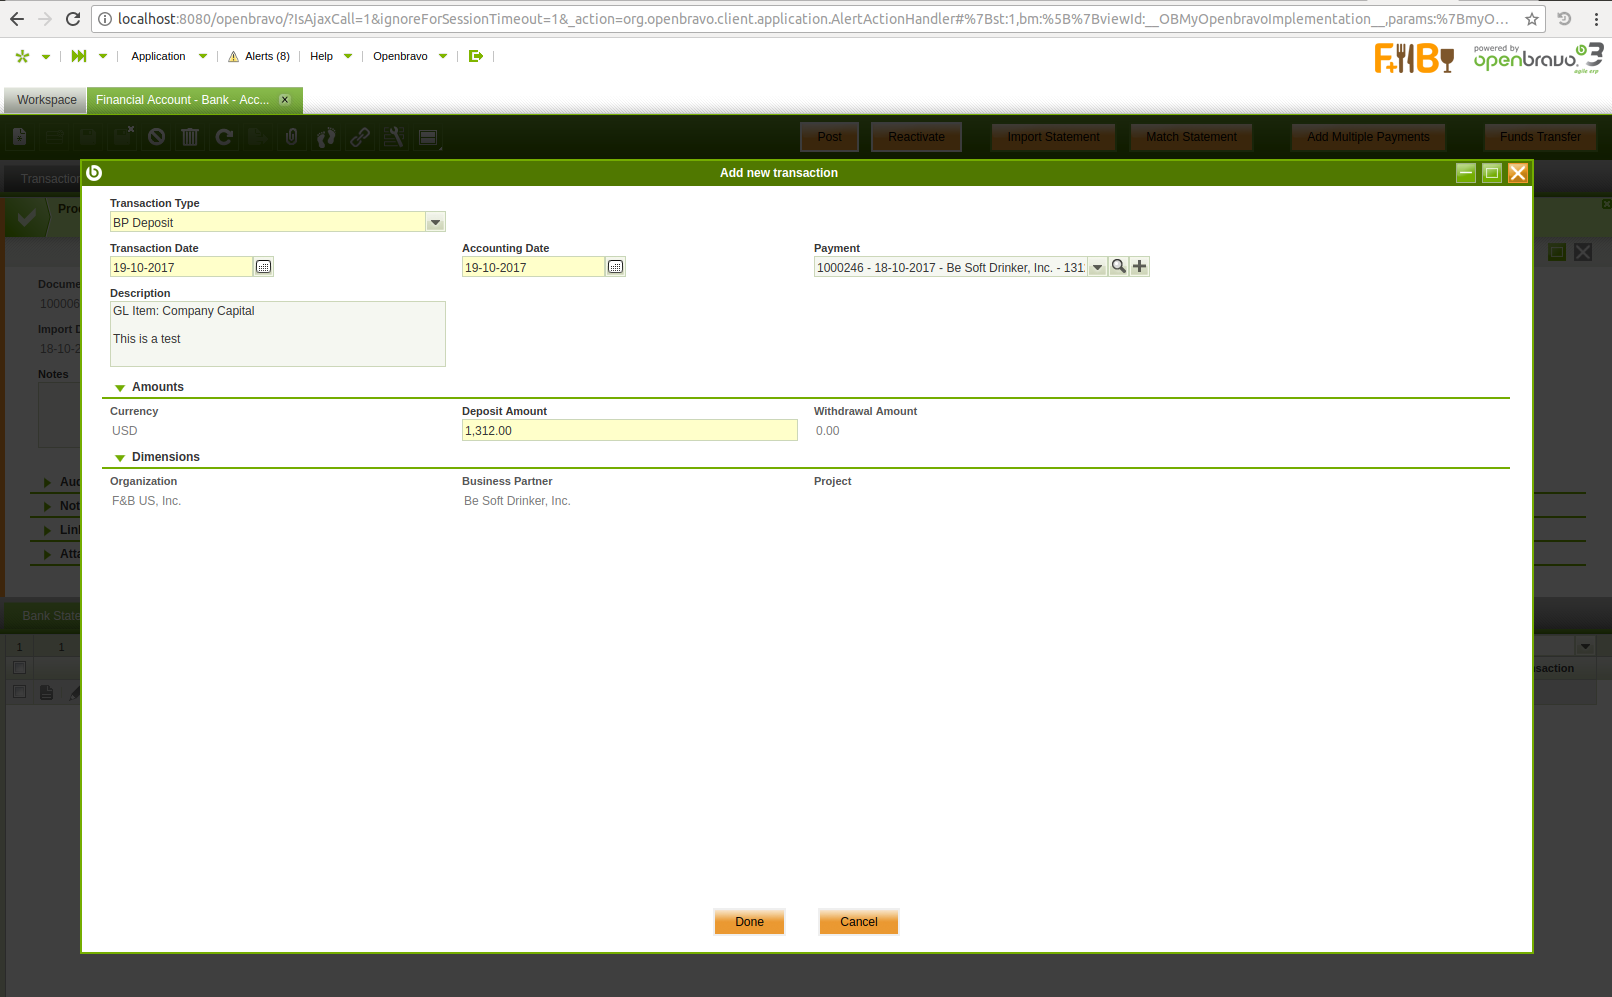This screenshot has width=1612, height=997.
Task: Click the 'F&B US, Inc.' organization value
Action: [x=146, y=501]
